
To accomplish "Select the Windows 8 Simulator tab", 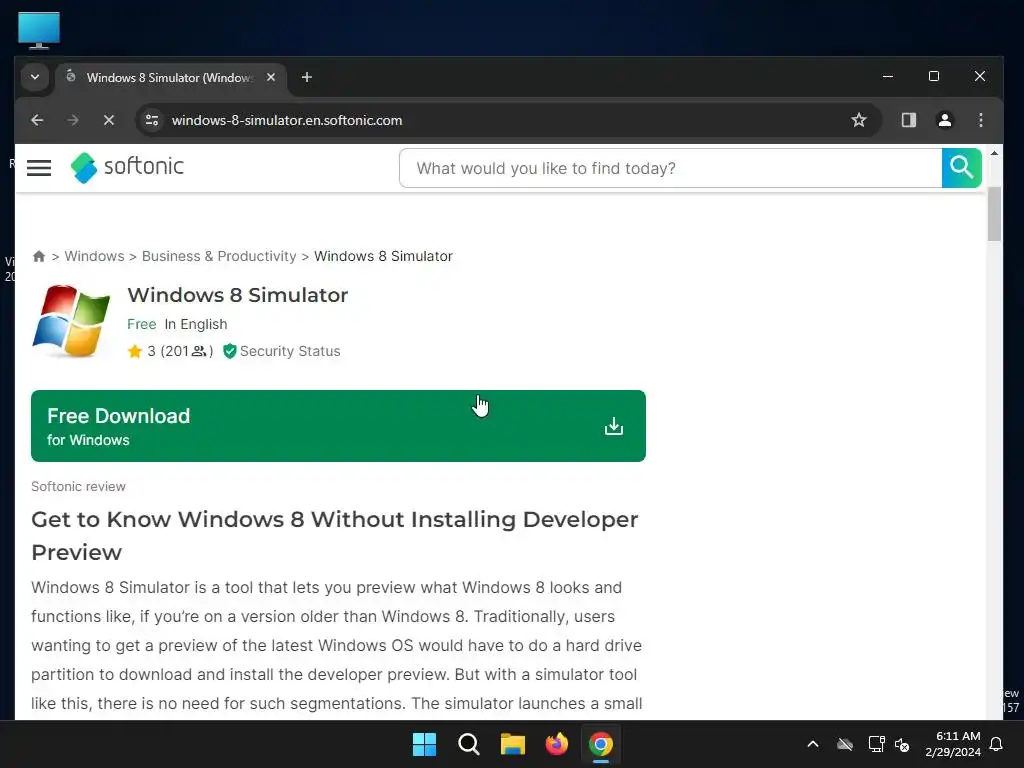I will tap(171, 78).
